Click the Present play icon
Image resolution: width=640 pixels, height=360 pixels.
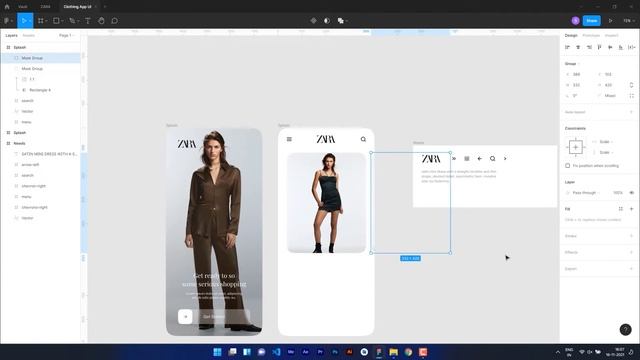coord(611,21)
